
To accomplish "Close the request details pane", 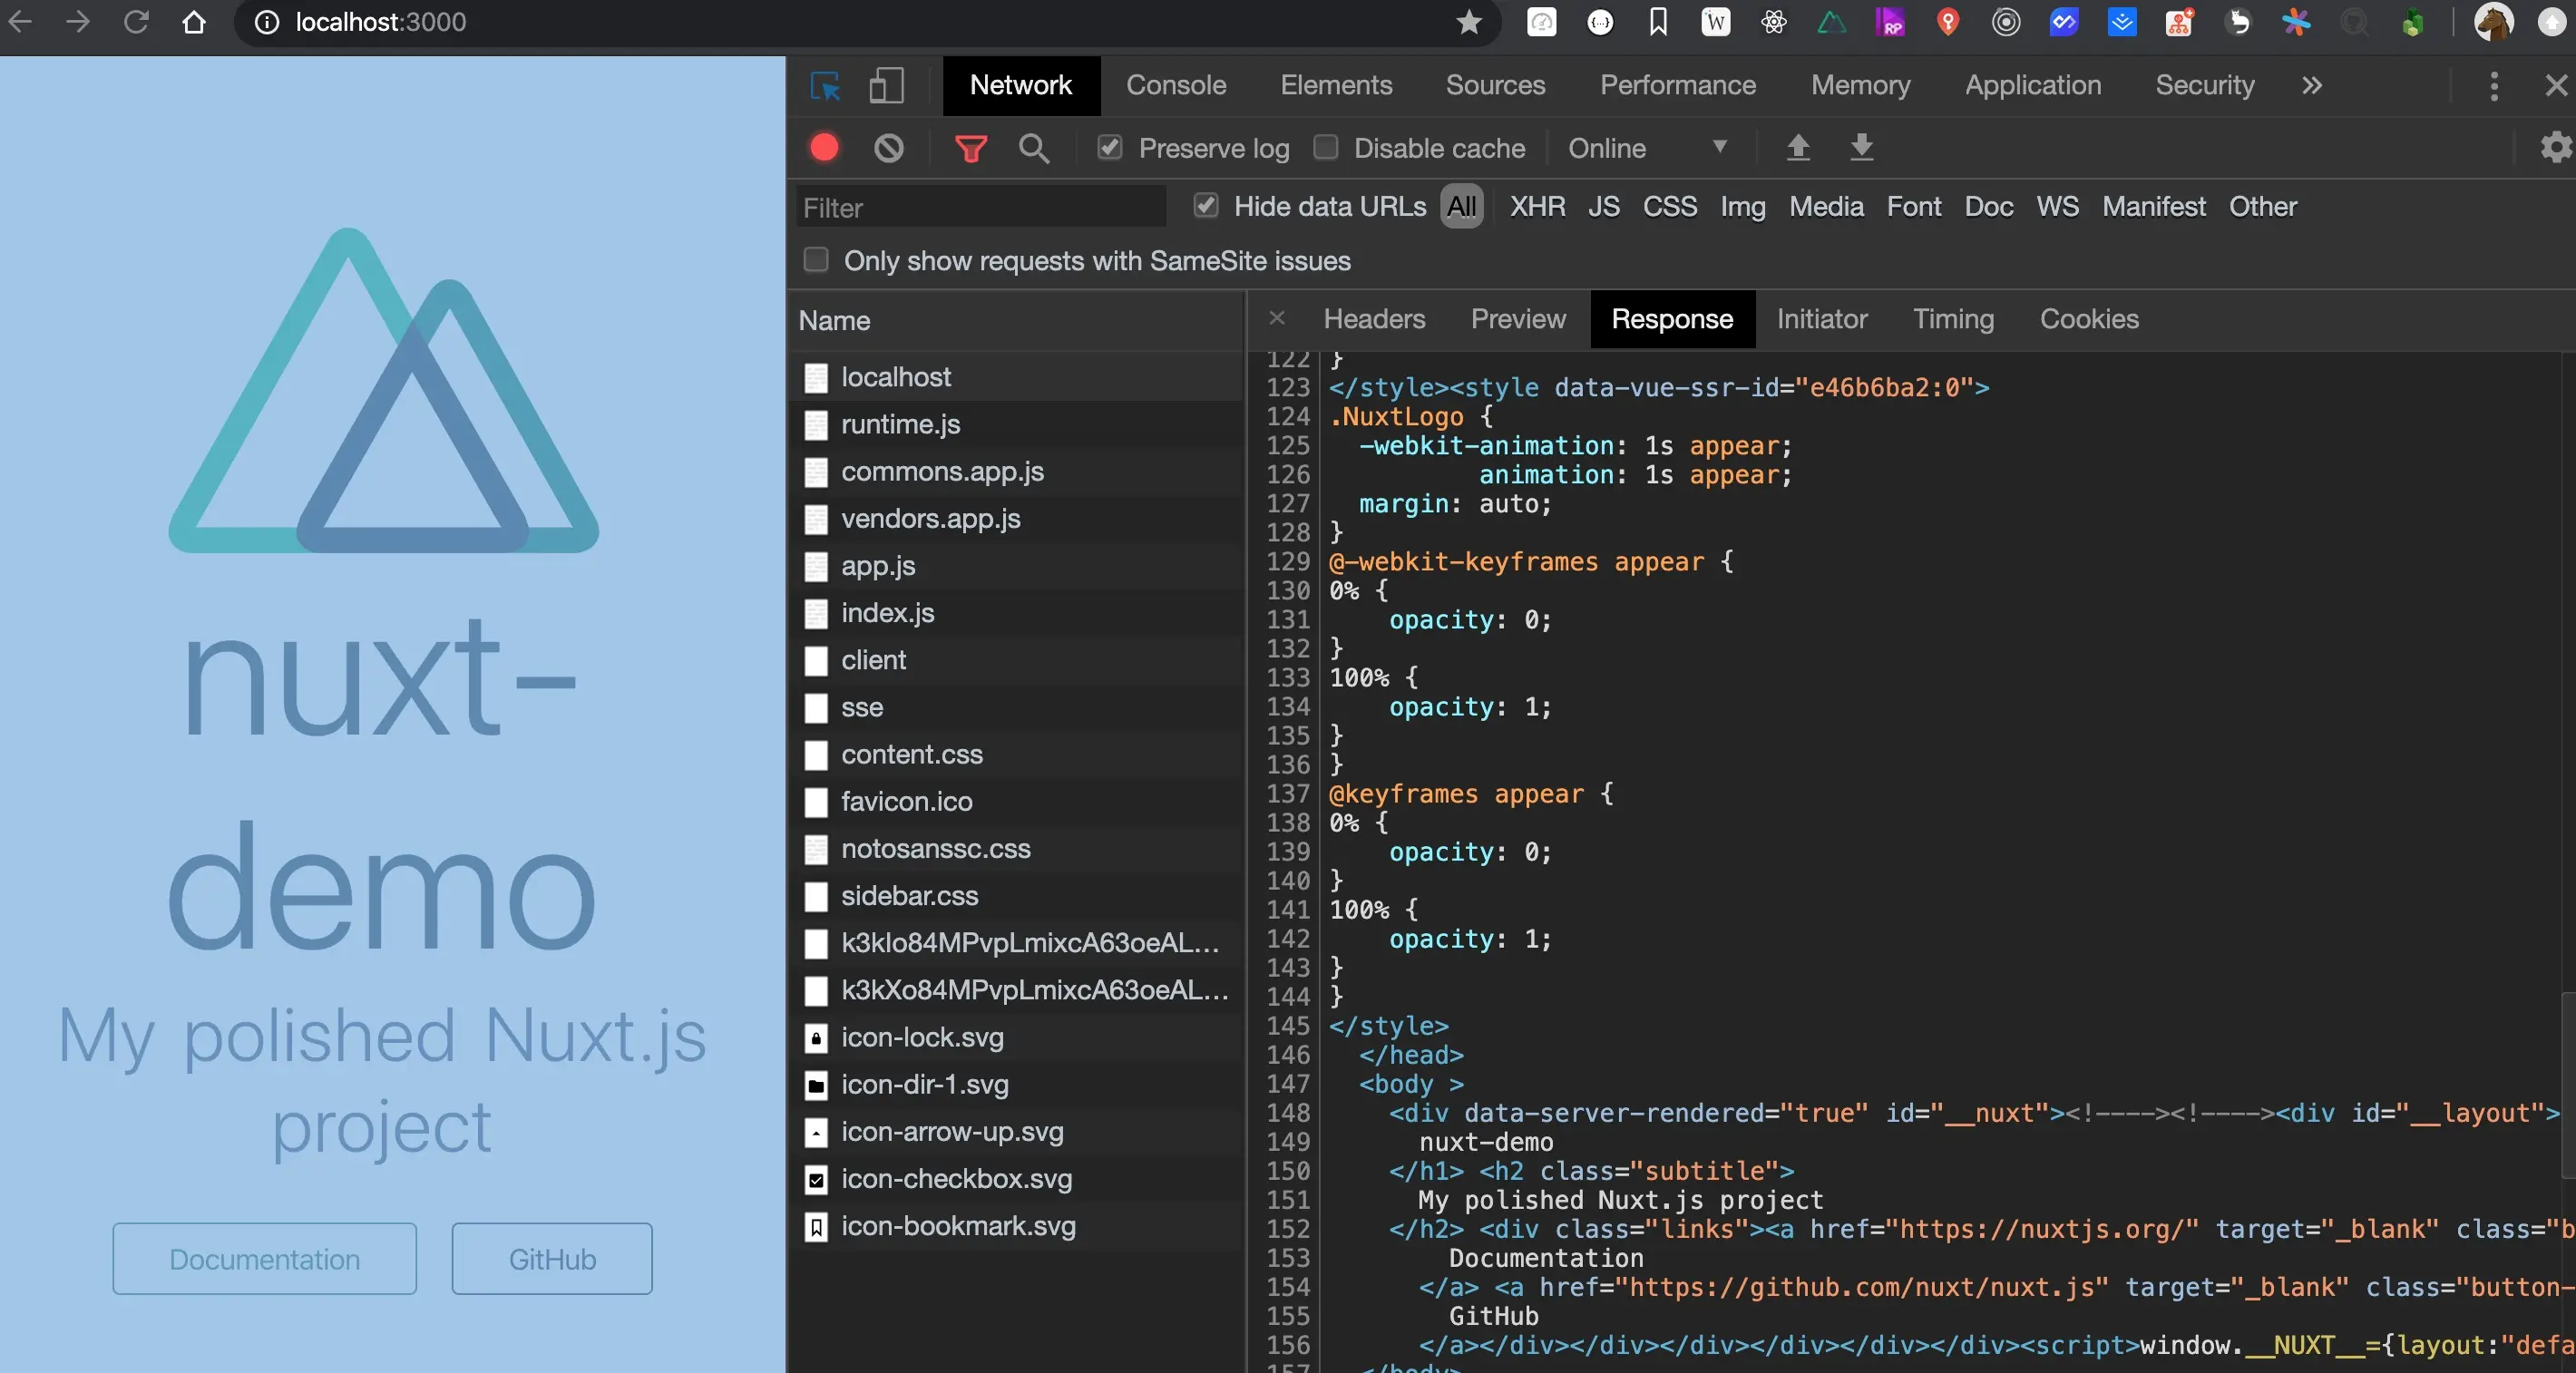I will [x=1276, y=318].
